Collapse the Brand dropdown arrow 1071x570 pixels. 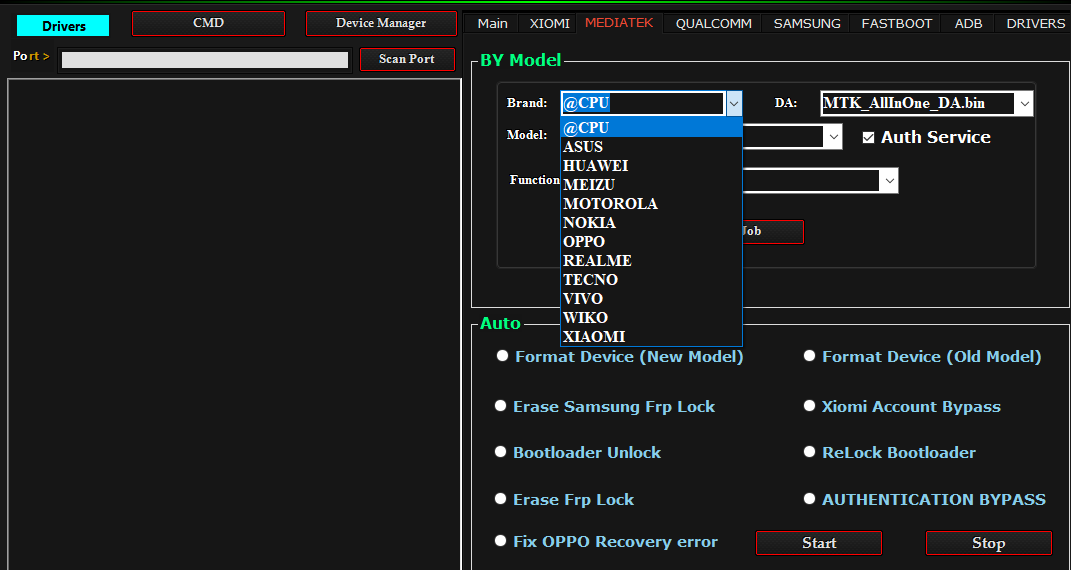pyautogui.click(x=734, y=103)
